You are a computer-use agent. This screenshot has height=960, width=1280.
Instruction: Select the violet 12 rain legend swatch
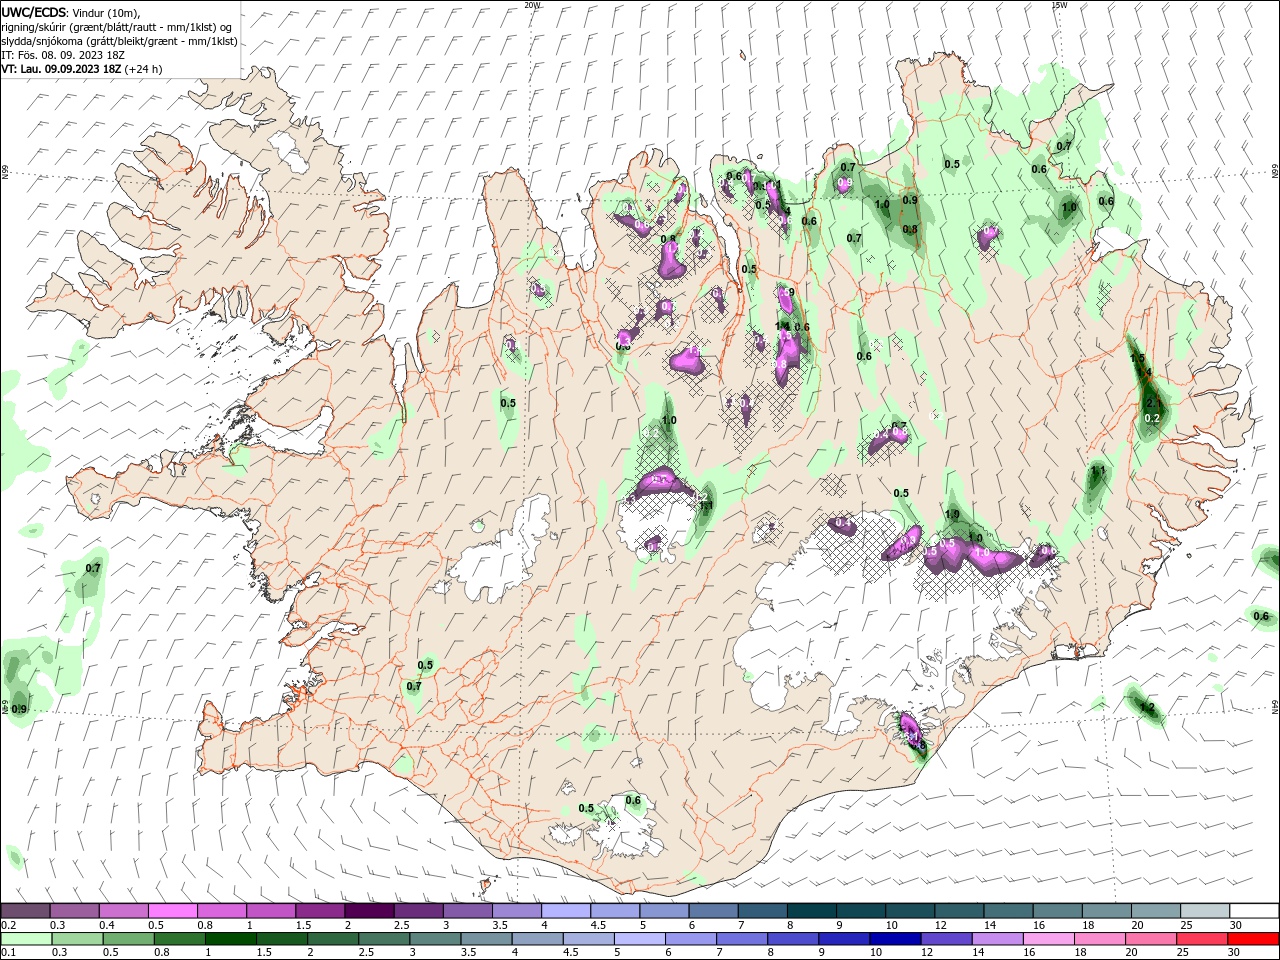pos(946,939)
